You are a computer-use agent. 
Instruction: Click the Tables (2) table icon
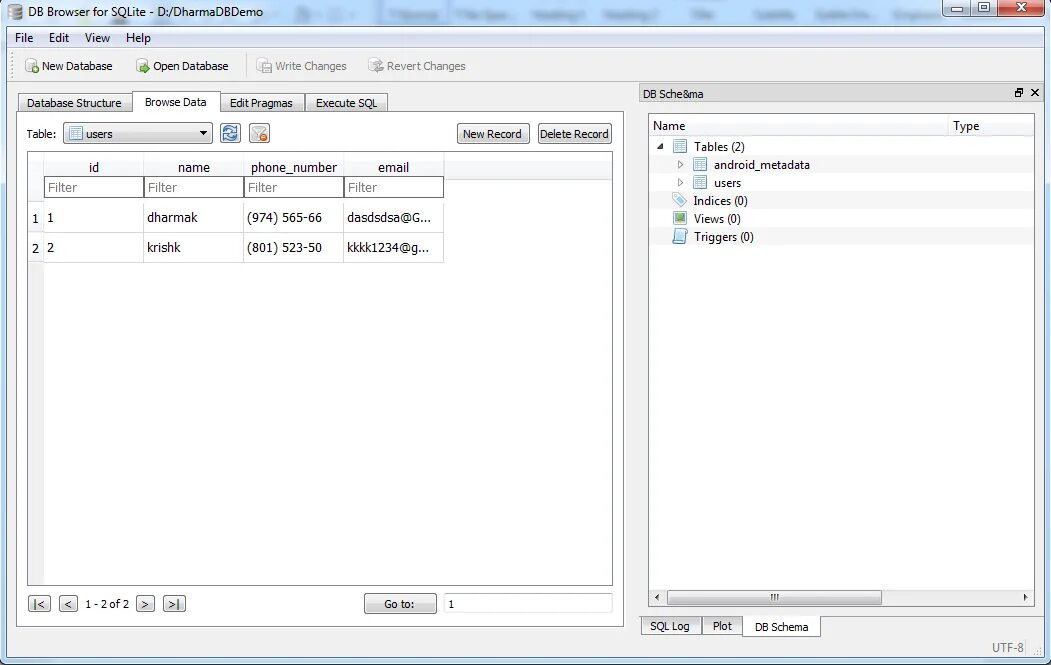point(680,146)
